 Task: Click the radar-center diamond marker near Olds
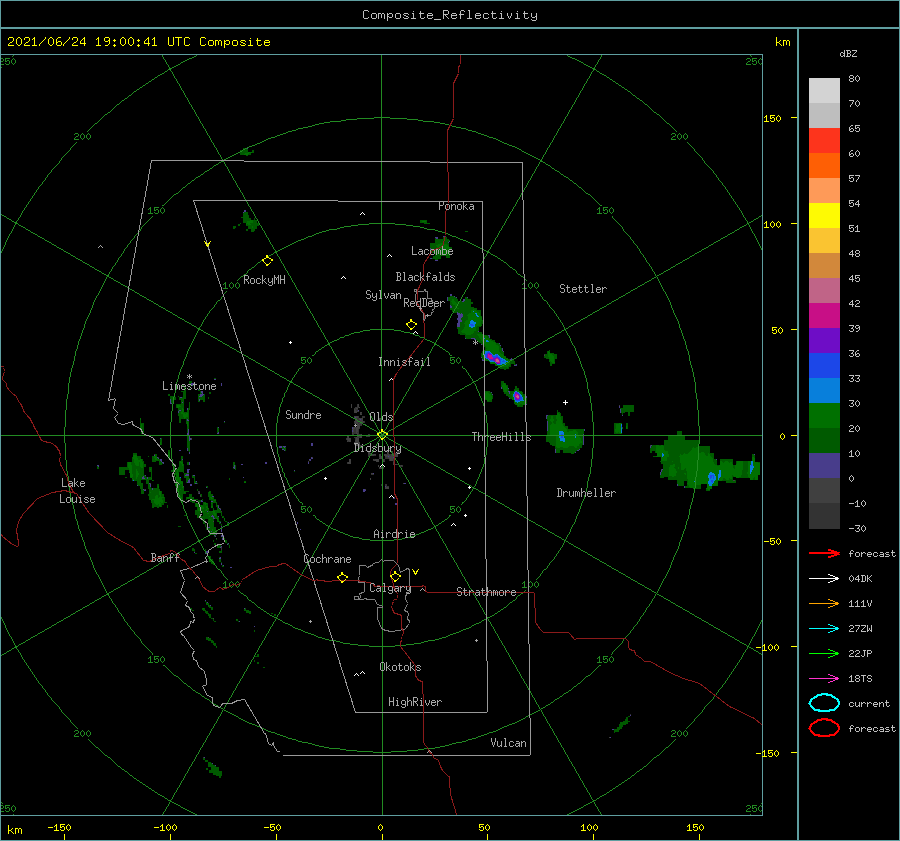point(382,435)
